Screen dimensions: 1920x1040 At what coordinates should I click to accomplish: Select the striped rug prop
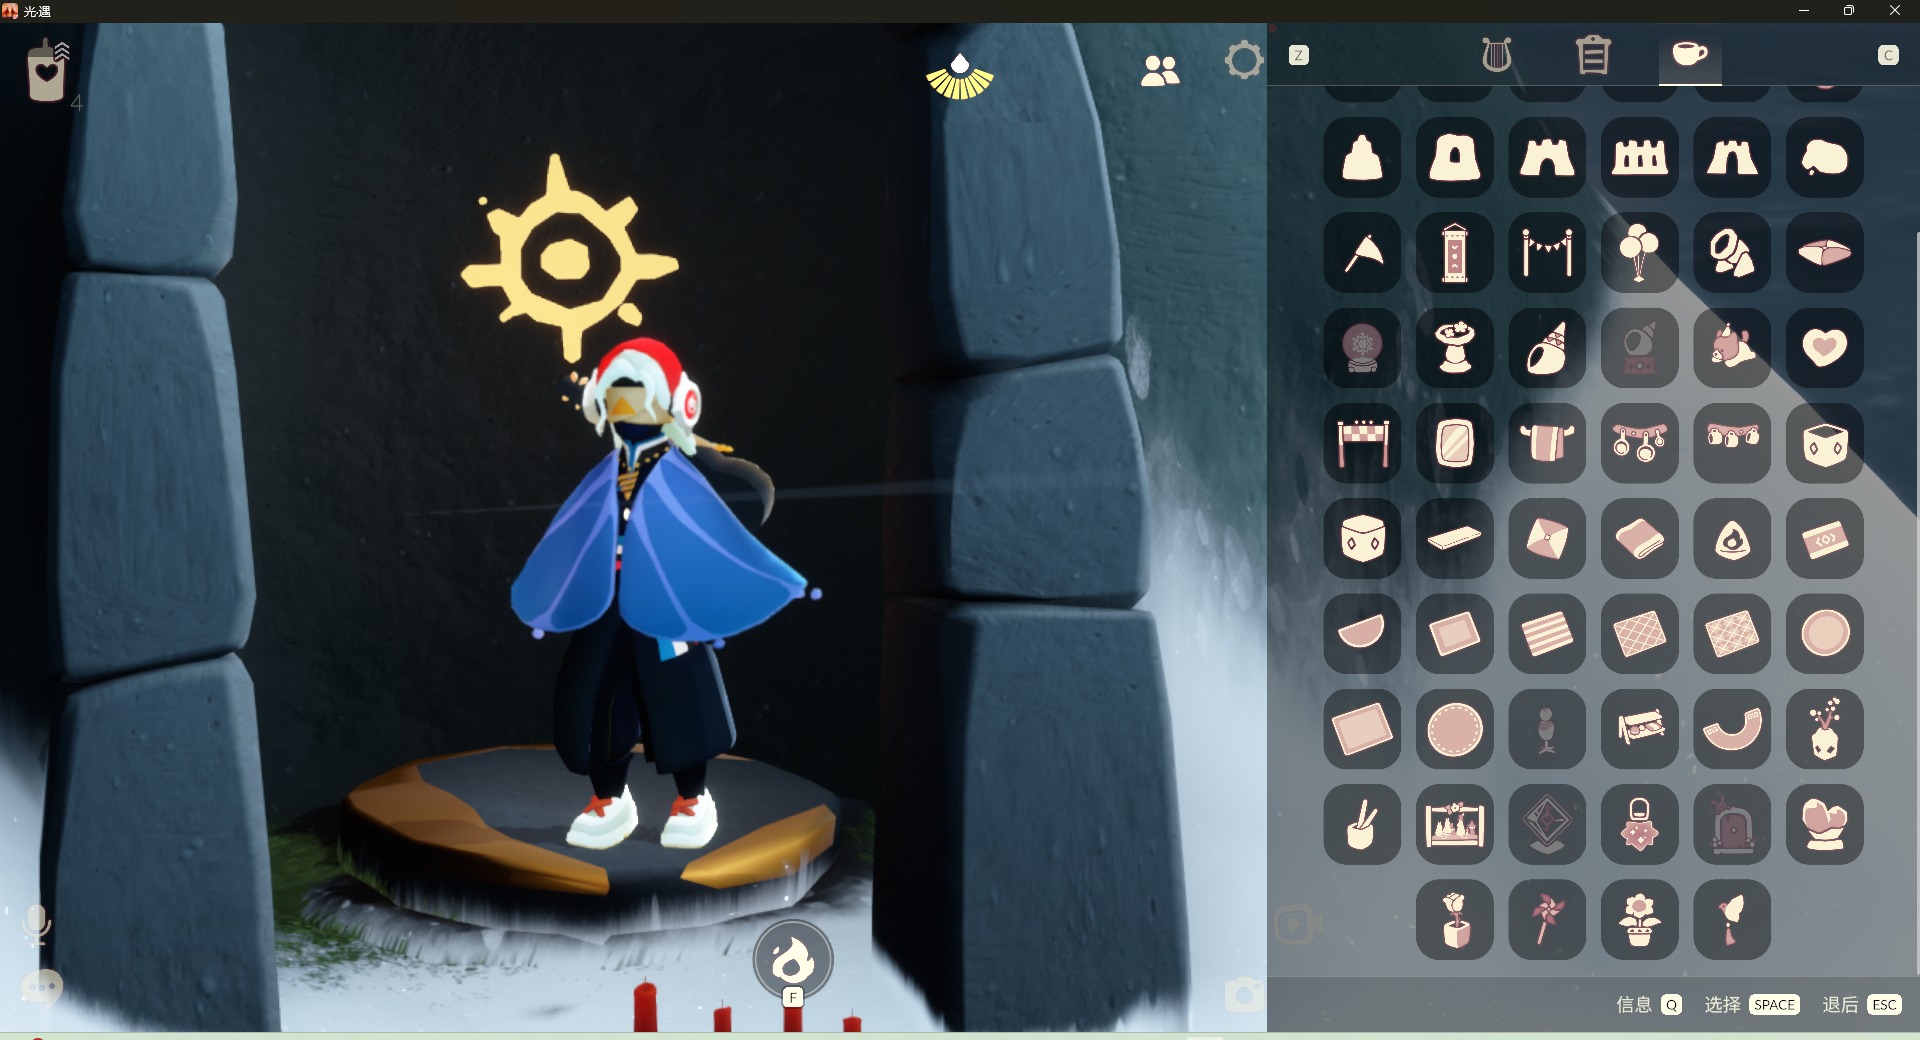[x=1547, y=633]
